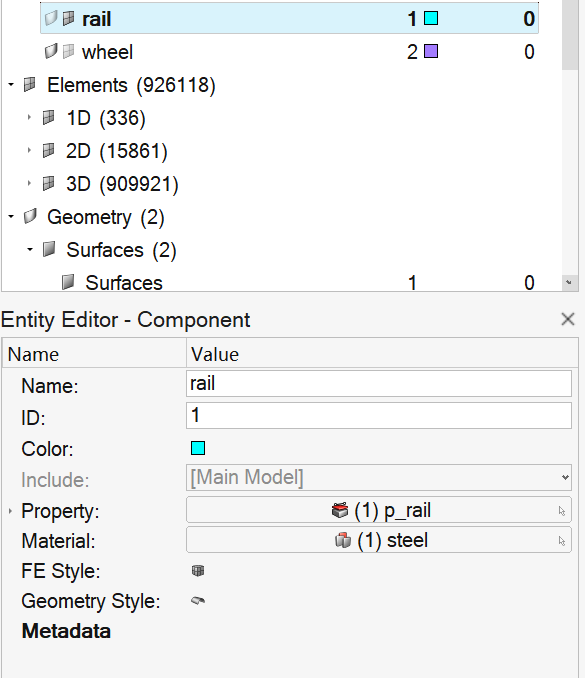Click the p_rail property card icon
The image size is (585, 678).
[x=340, y=510]
